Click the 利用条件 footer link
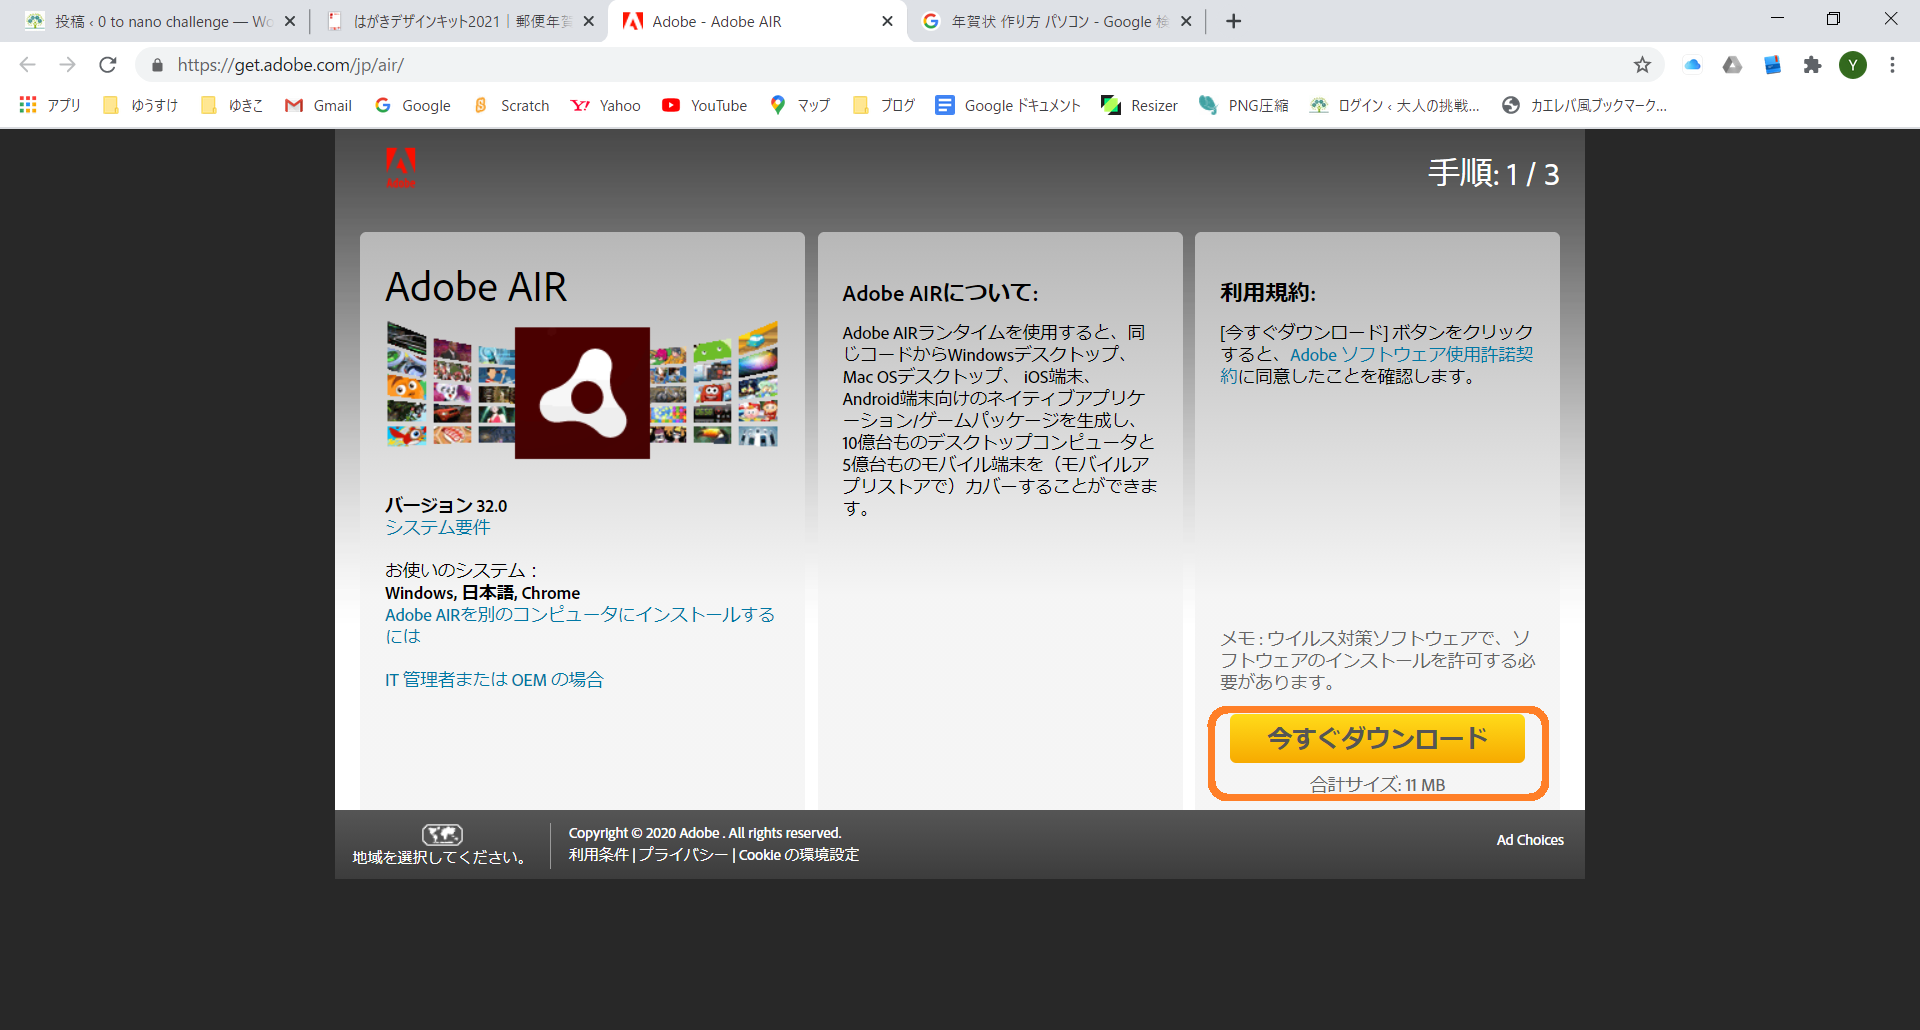The image size is (1920, 1030). 598,855
